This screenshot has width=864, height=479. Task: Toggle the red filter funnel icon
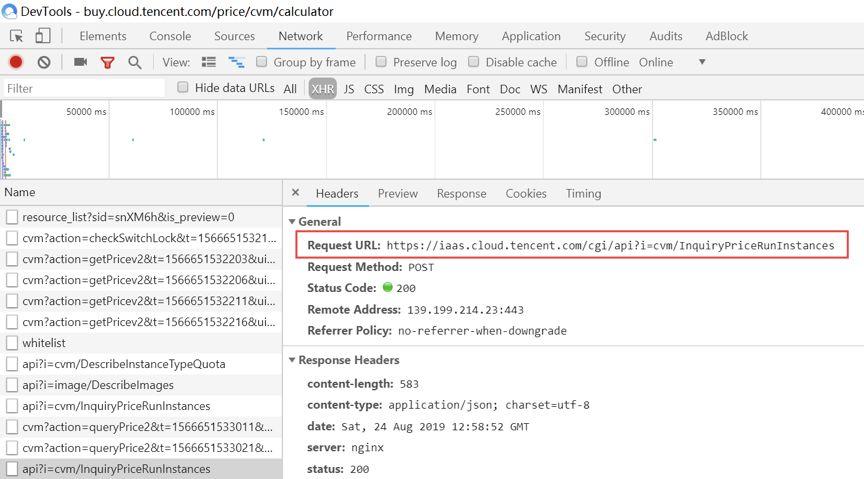(107, 62)
